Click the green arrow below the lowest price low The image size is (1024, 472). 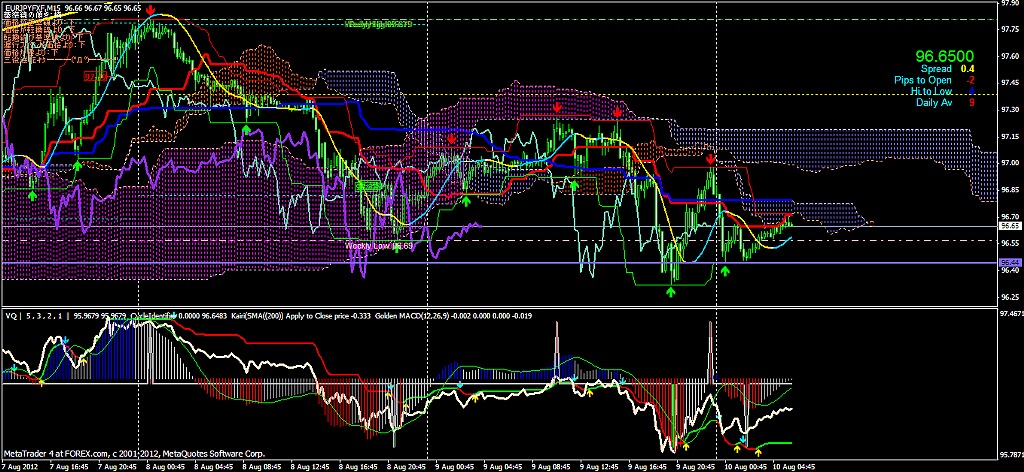pyautogui.click(x=671, y=291)
